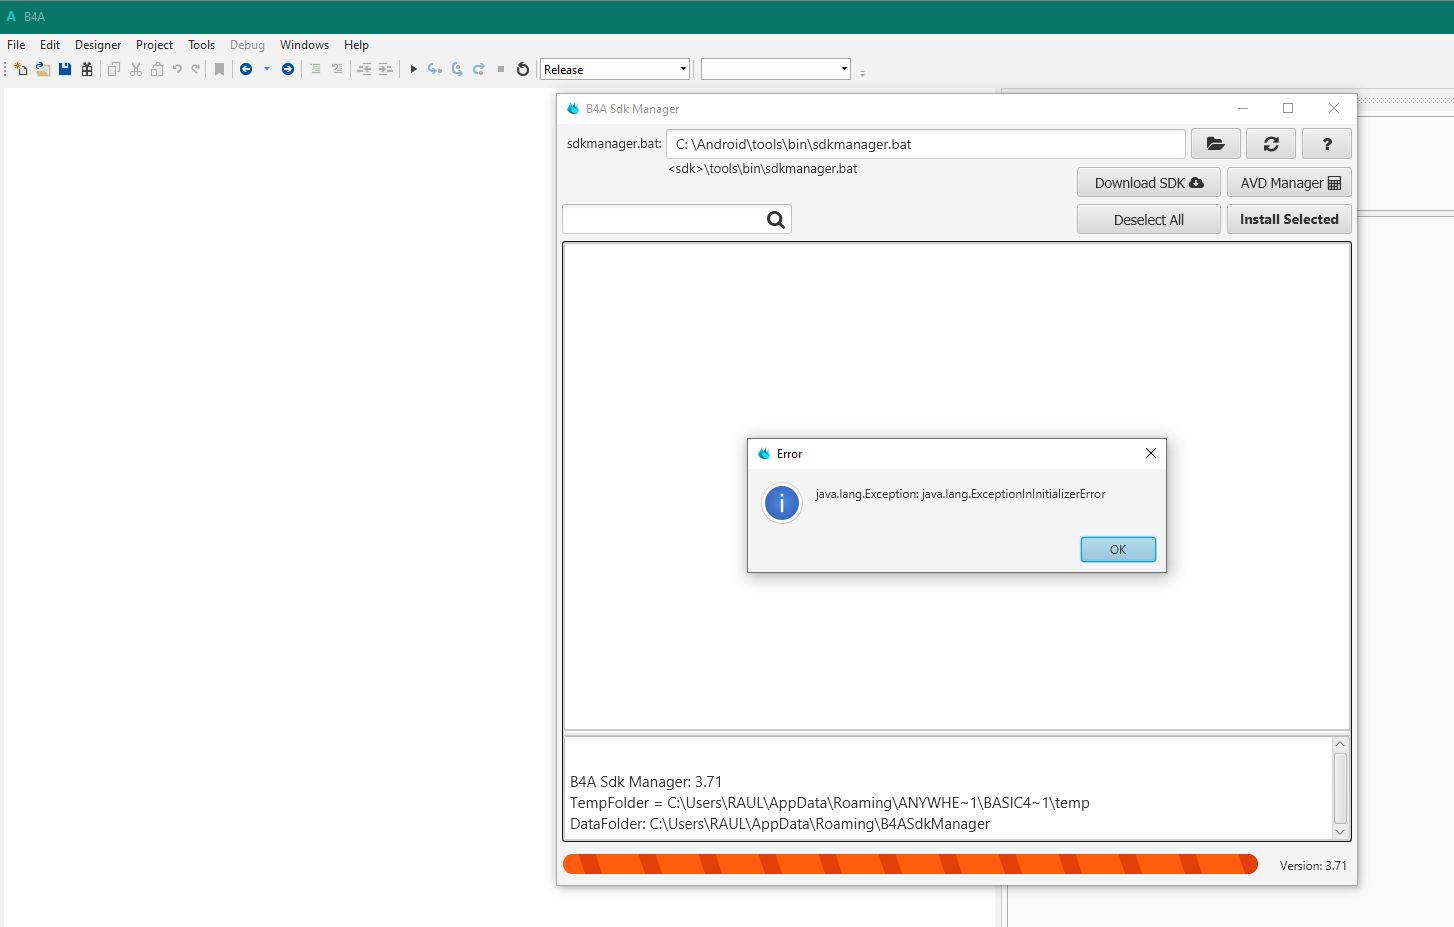Navigate forward with the blue right arrow

tap(288, 69)
